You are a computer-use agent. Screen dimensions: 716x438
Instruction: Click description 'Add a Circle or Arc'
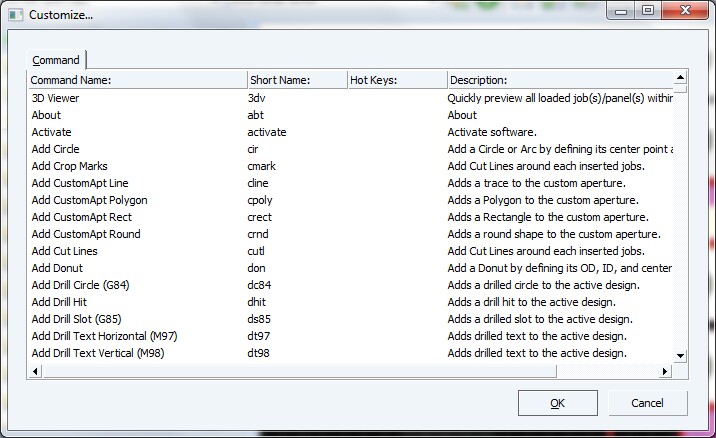coord(560,149)
